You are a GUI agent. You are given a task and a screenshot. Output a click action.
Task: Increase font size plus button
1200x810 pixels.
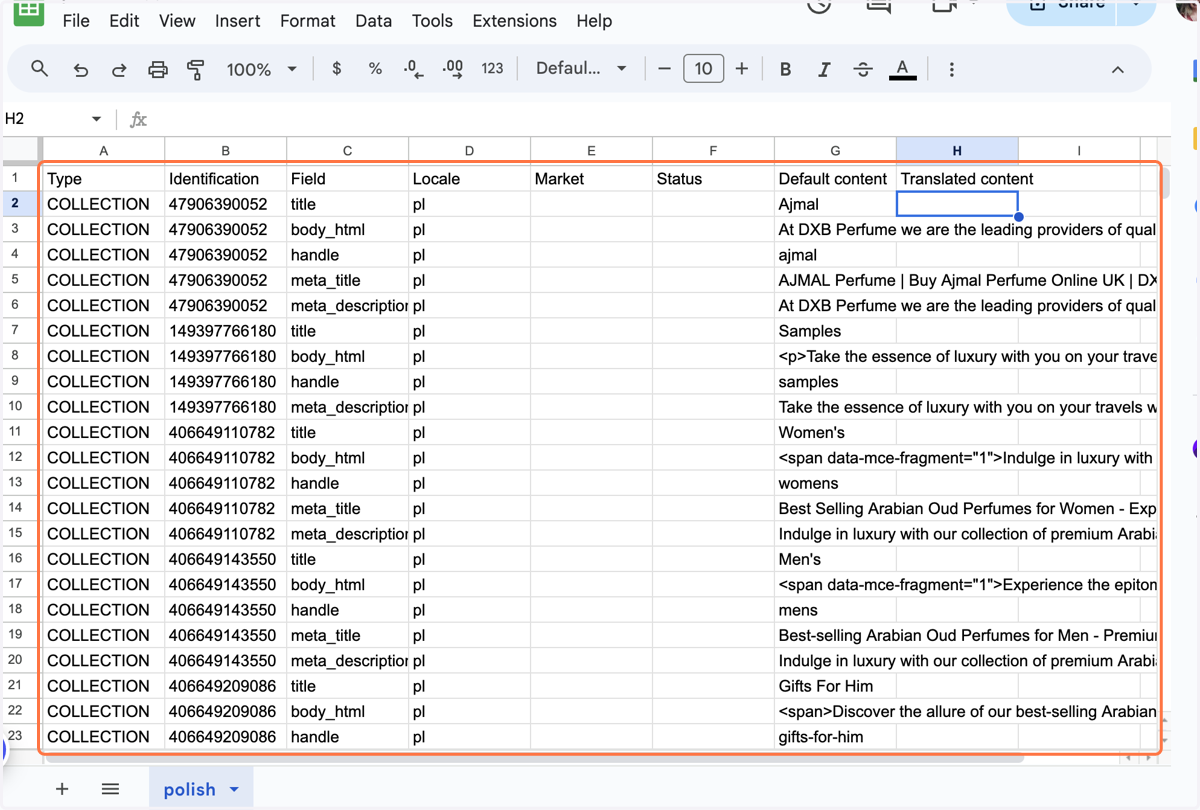[x=741, y=69]
